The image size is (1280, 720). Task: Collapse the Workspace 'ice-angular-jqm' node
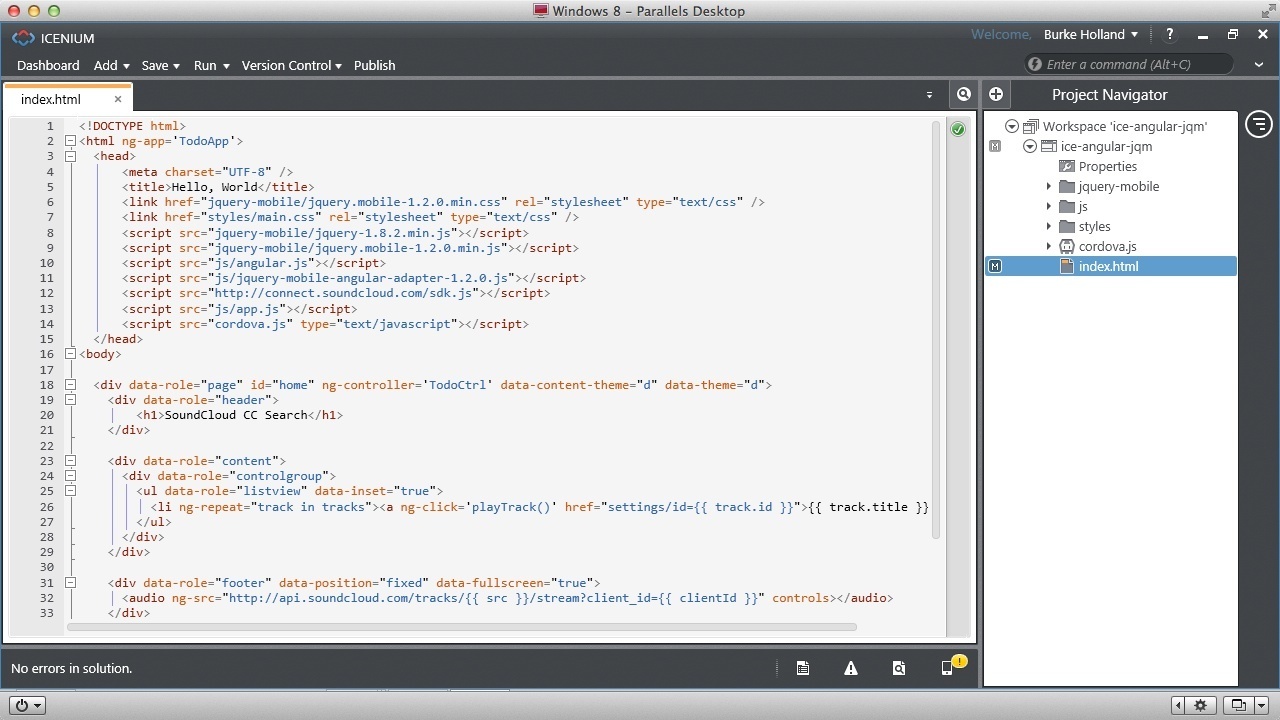1012,126
